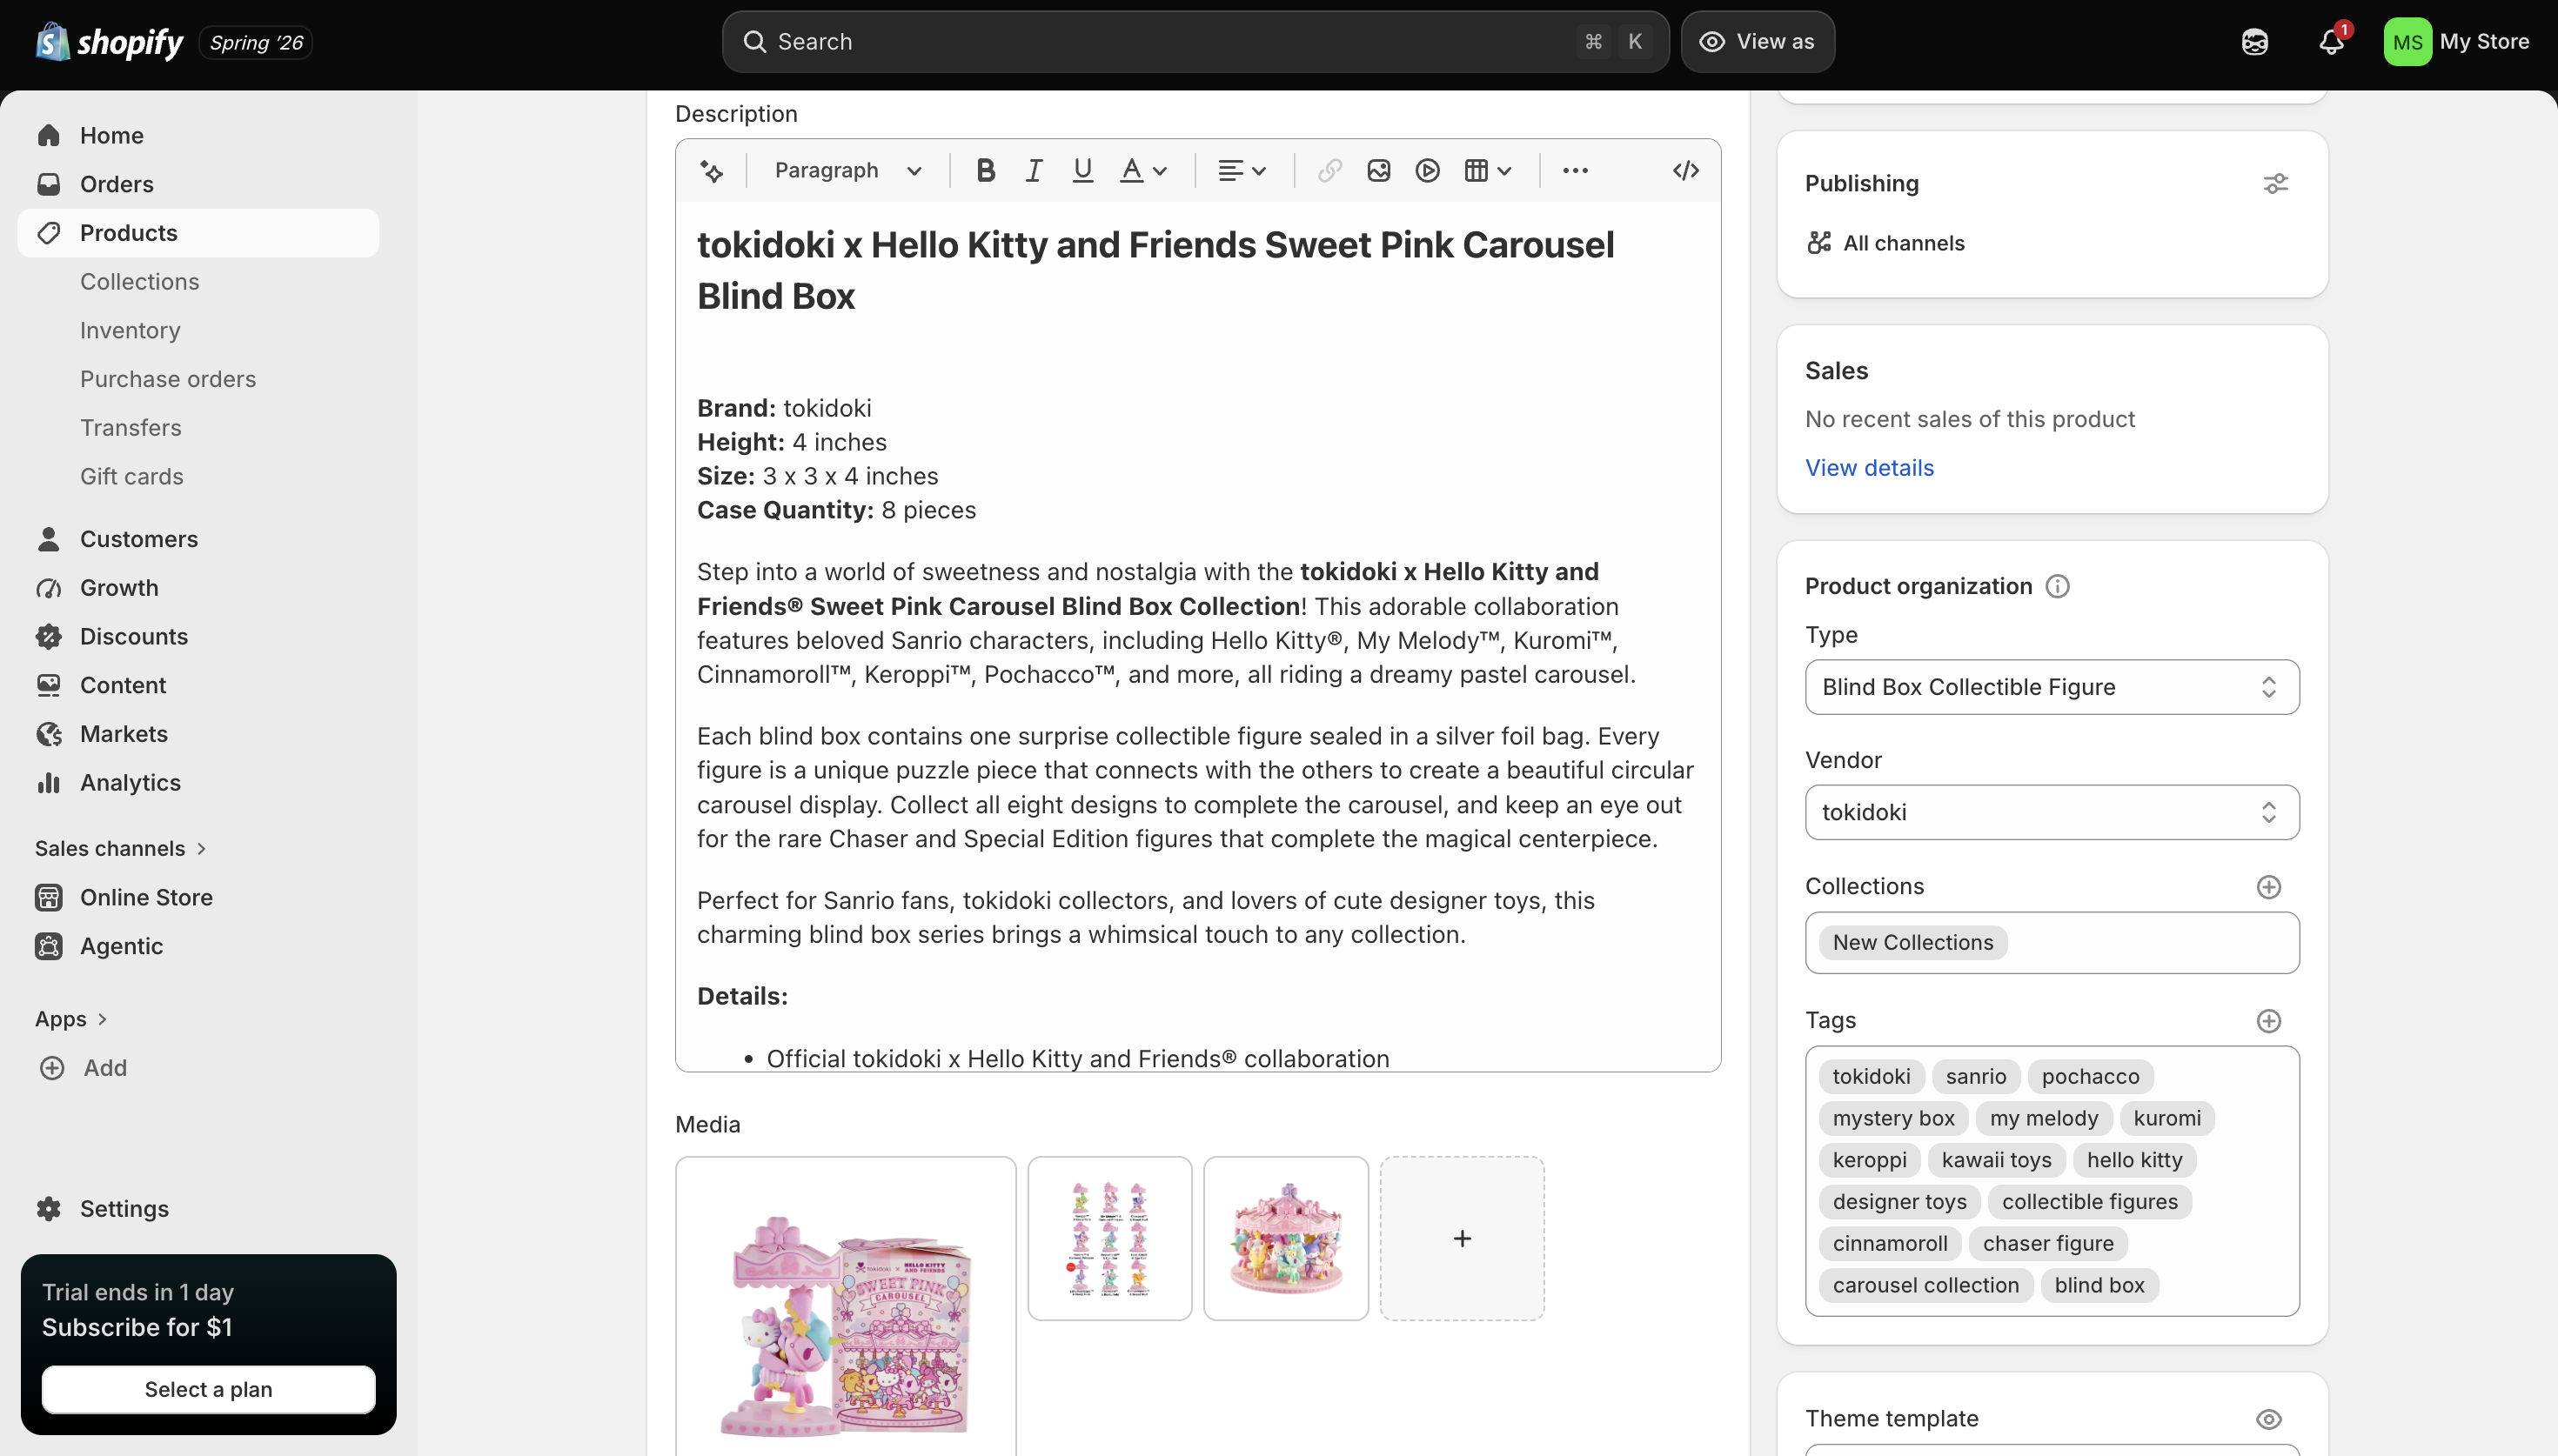Viewport: 2558px width, 1456px height.
Task: Open Collections under Products
Action: [139, 282]
